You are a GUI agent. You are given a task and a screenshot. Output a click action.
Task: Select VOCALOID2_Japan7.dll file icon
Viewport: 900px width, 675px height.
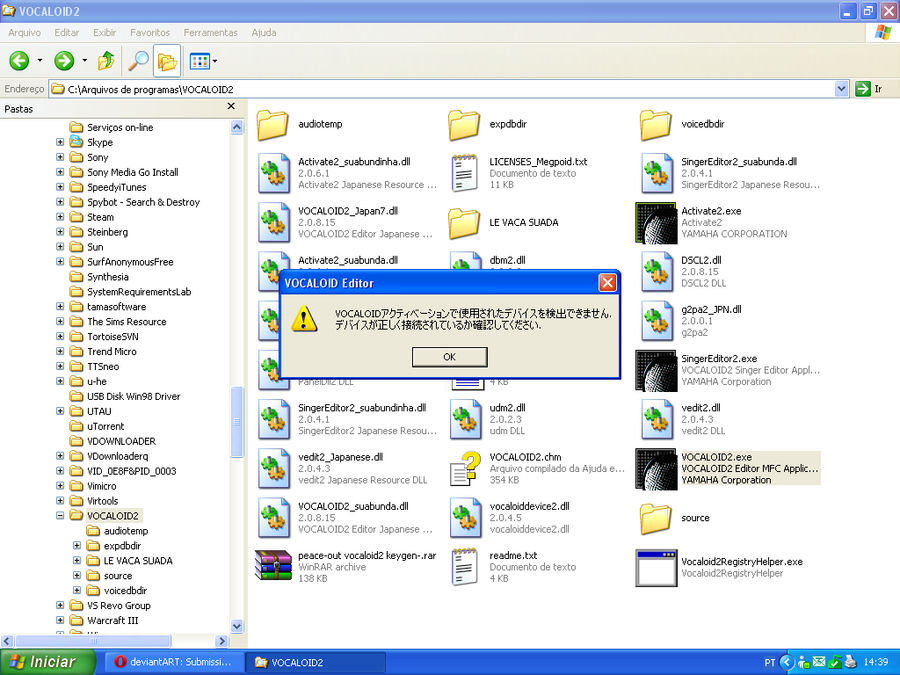(x=273, y=222)
